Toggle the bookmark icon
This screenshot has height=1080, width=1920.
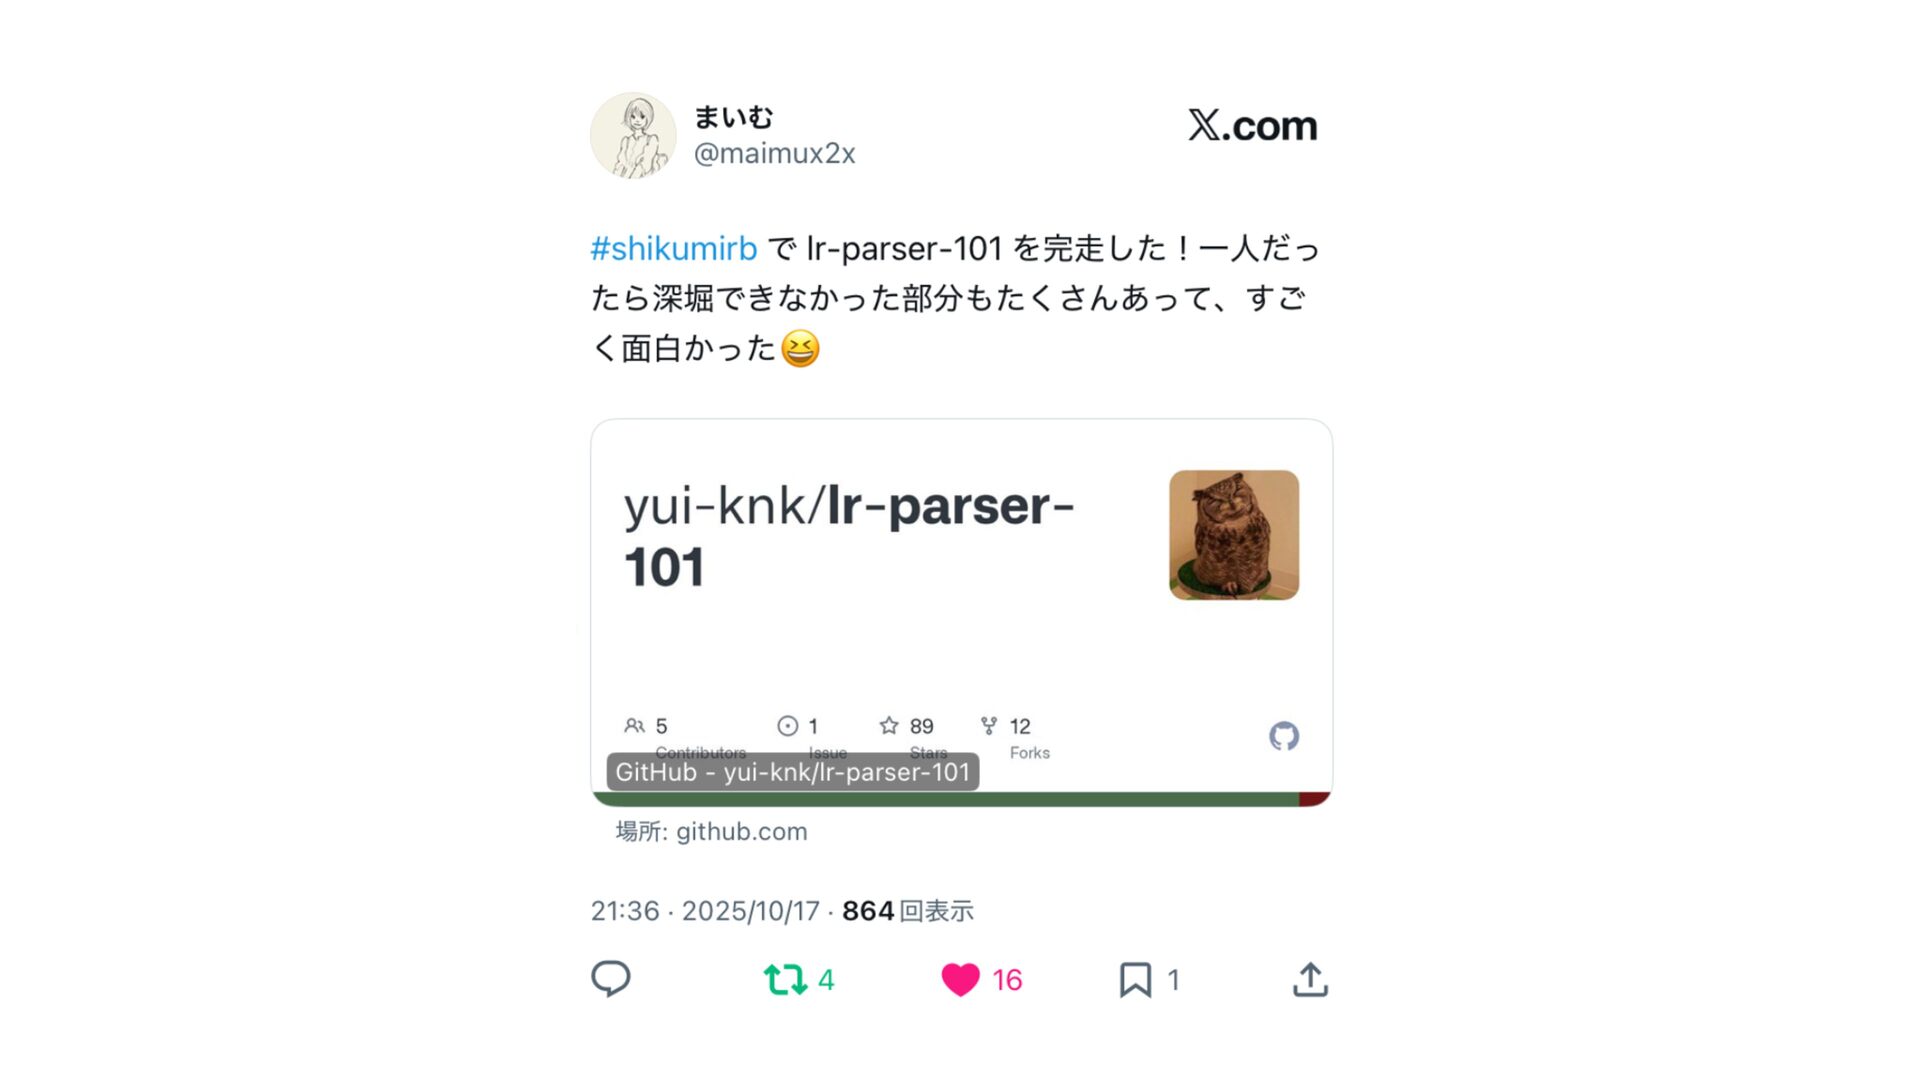tap(1135, 980)
